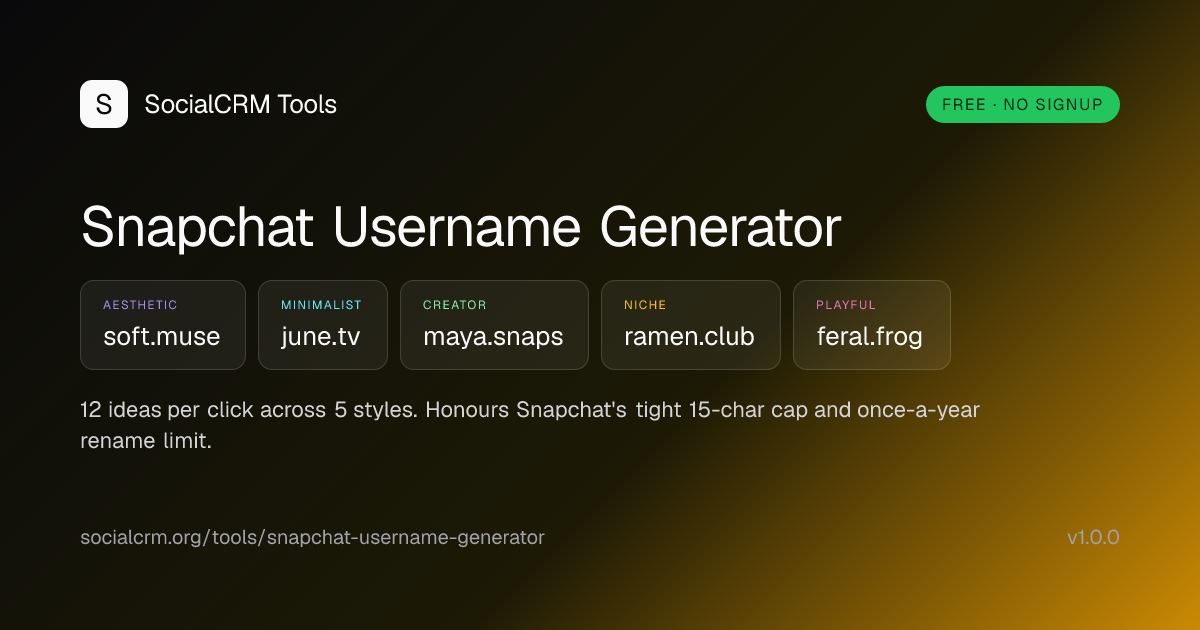Click the SocialCRM 'S' logo icon
The width and height of the screenshot is (1200, 630).
point(104,104)
